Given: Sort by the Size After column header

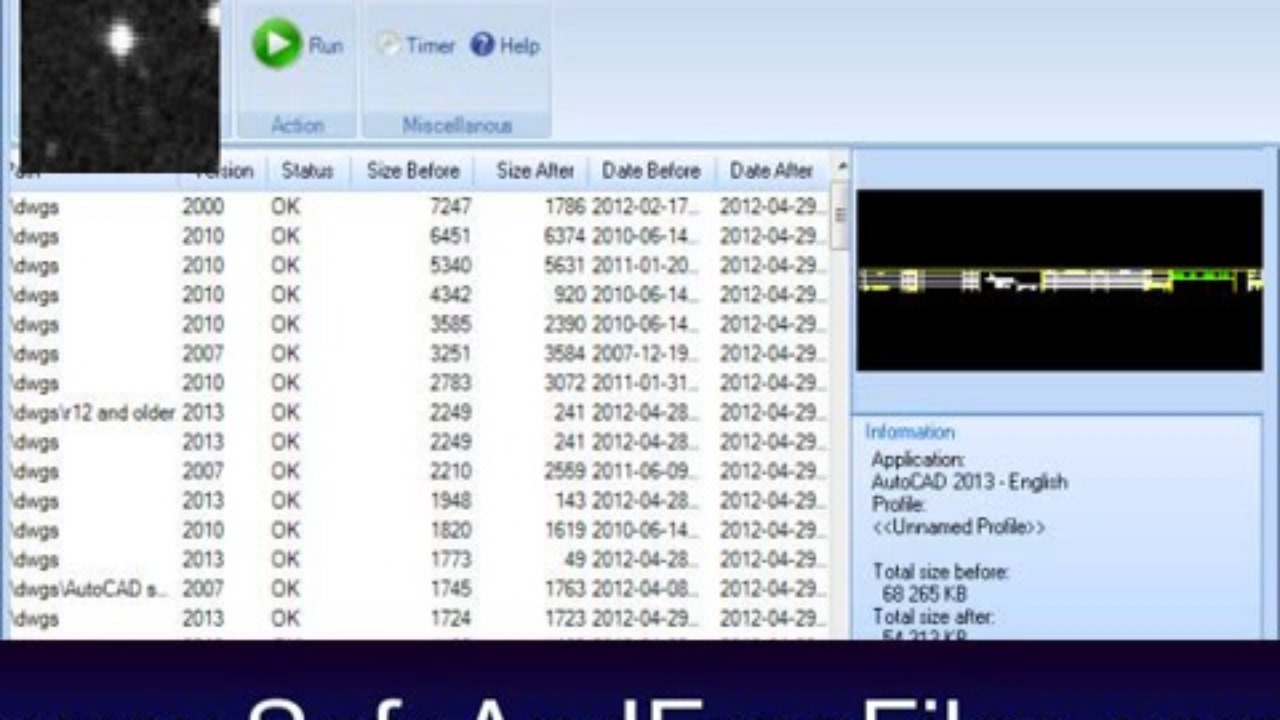Looking at the screenshot, I should [x=534, y=171].
